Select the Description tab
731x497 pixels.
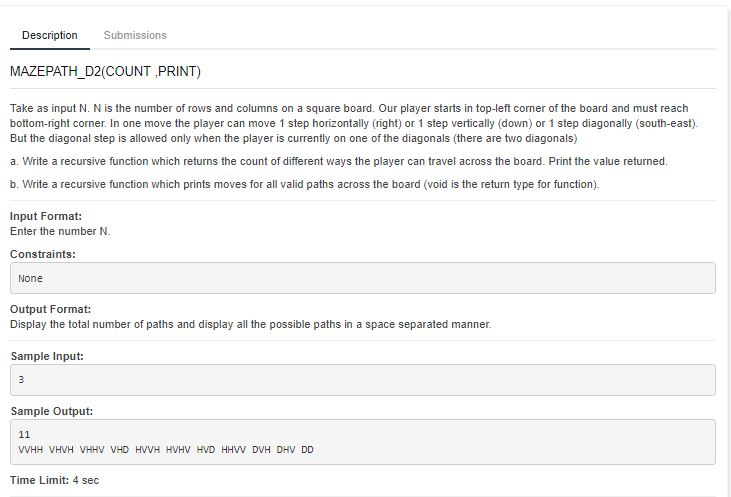click(x=49, y=35)
